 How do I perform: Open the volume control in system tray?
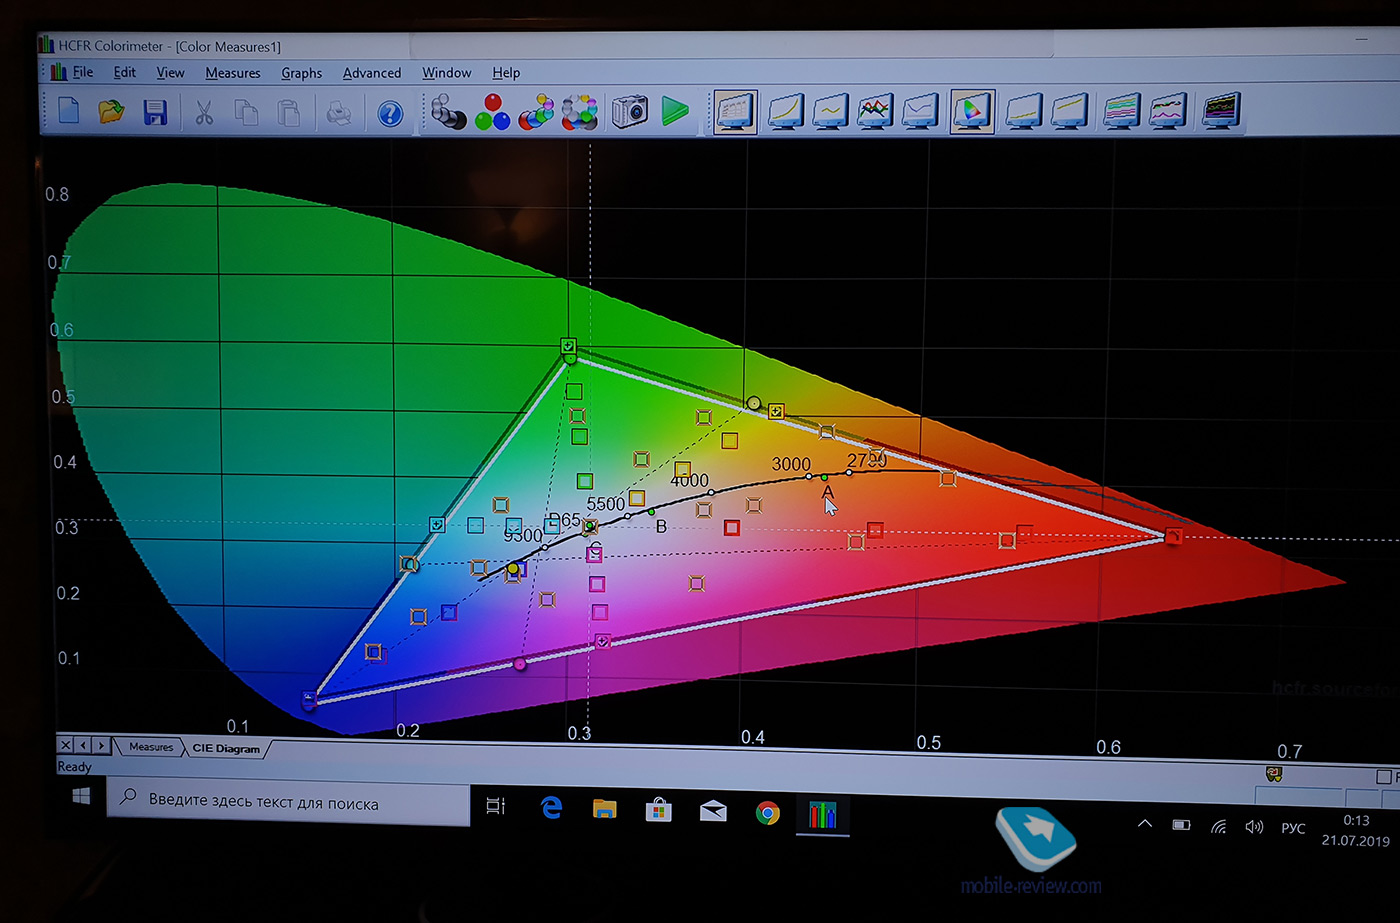pos(1254,827)
